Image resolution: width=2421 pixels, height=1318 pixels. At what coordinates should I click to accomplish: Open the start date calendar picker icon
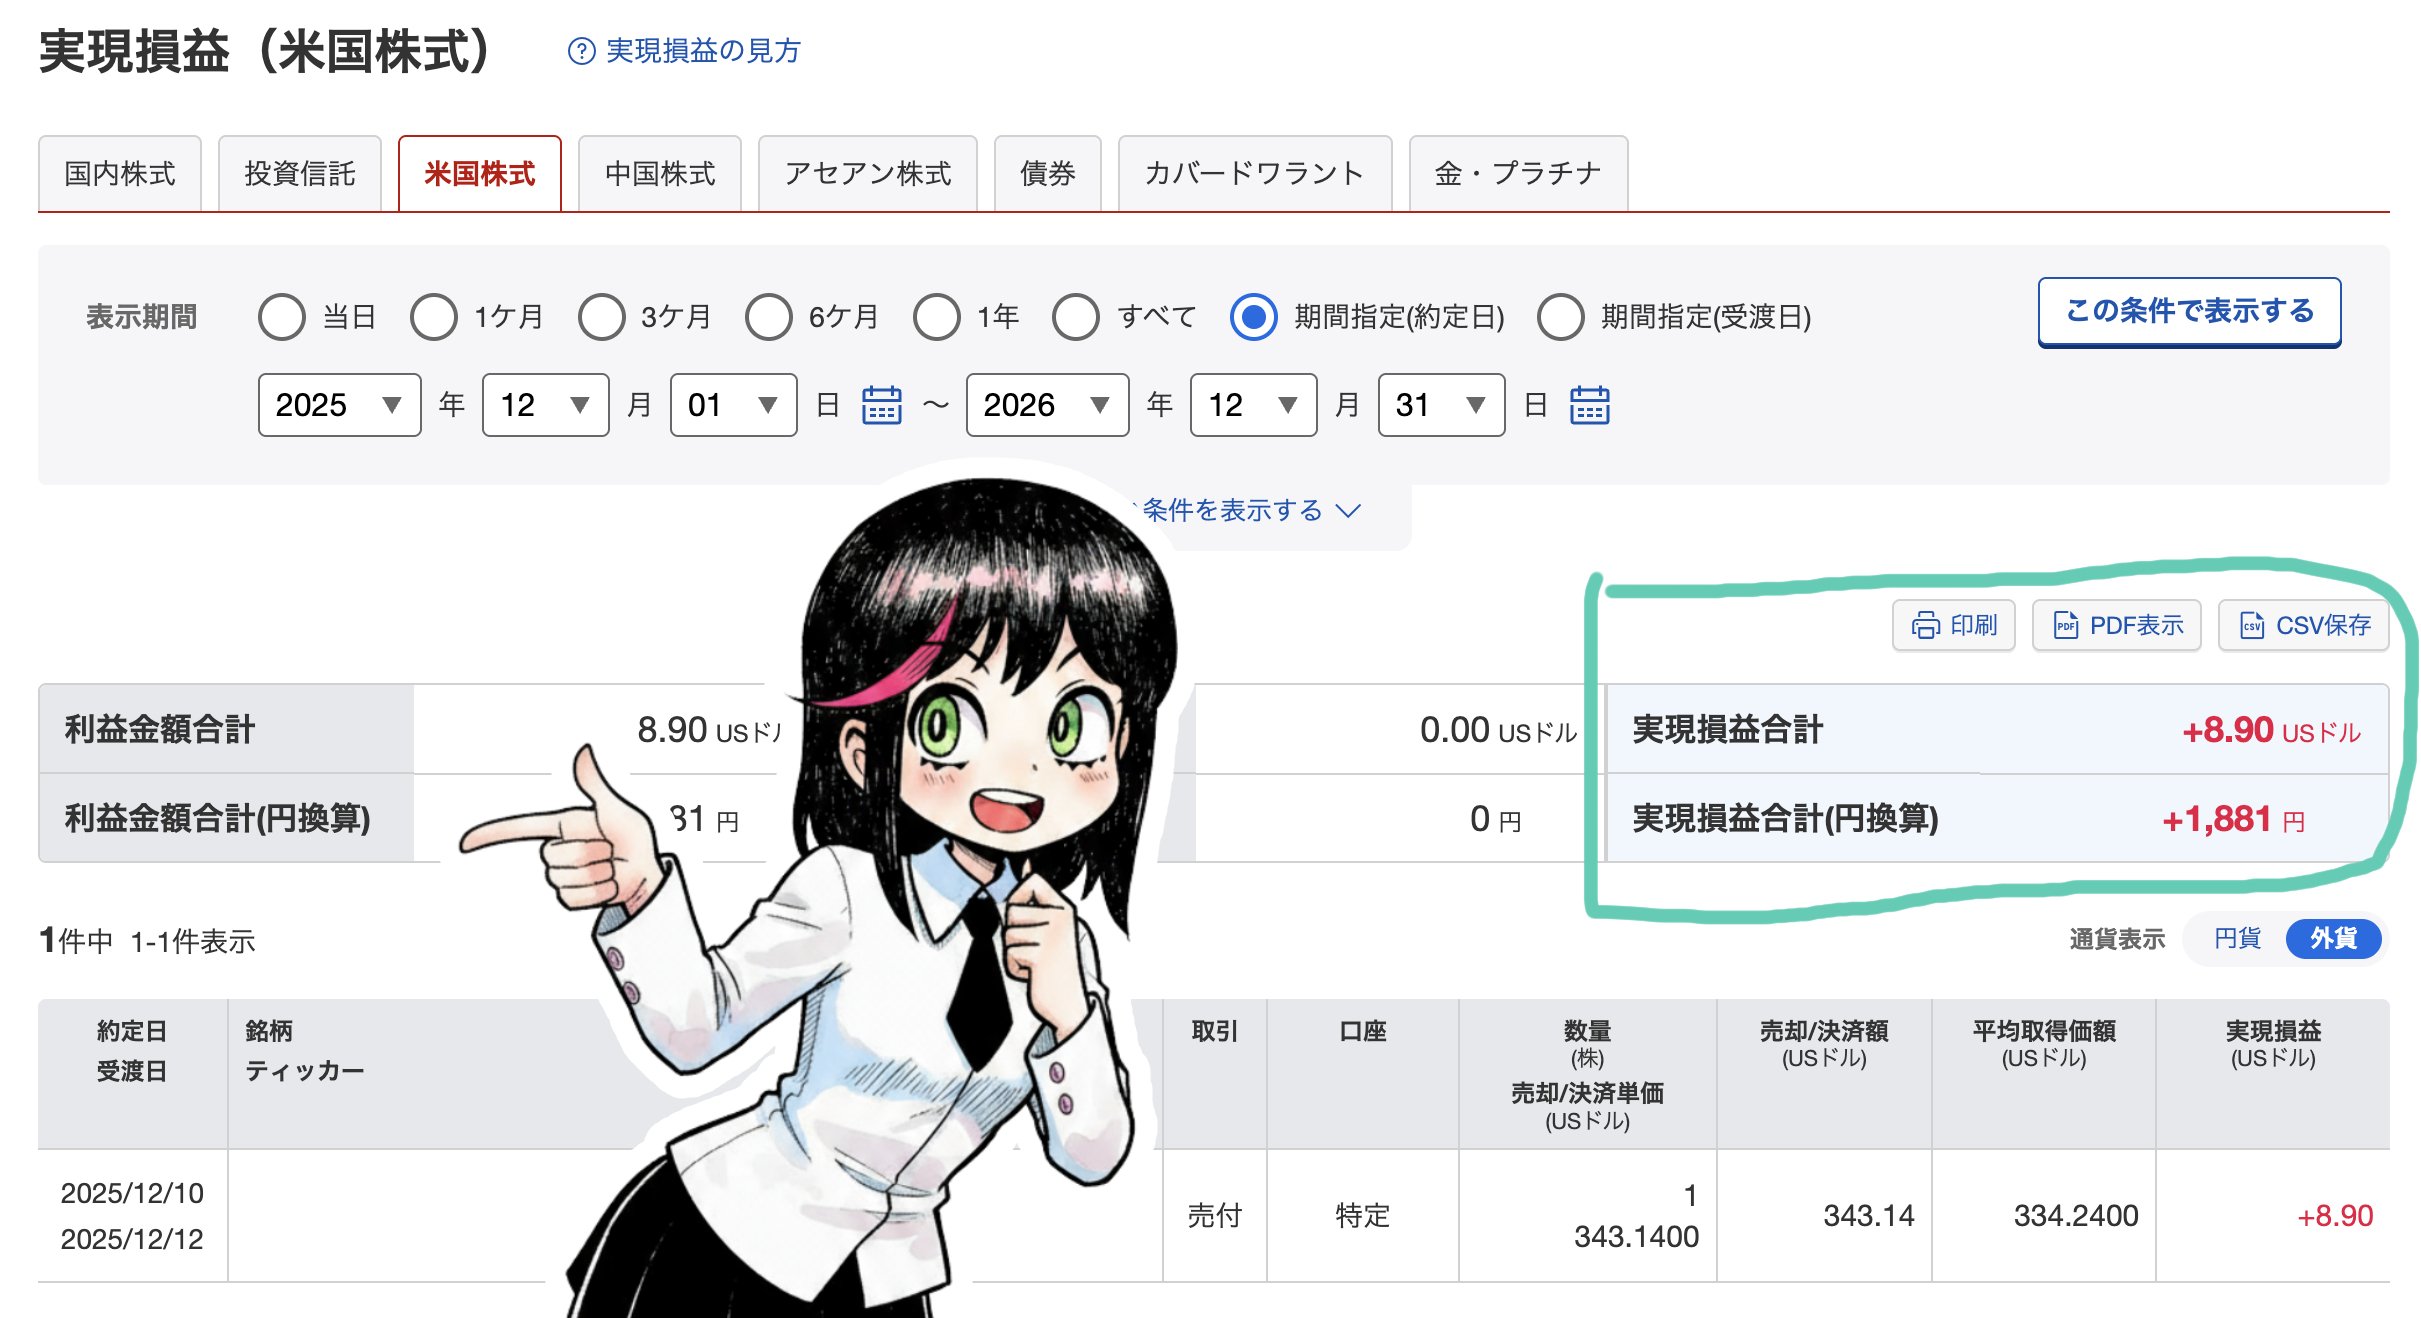click(x=881, y=405)
